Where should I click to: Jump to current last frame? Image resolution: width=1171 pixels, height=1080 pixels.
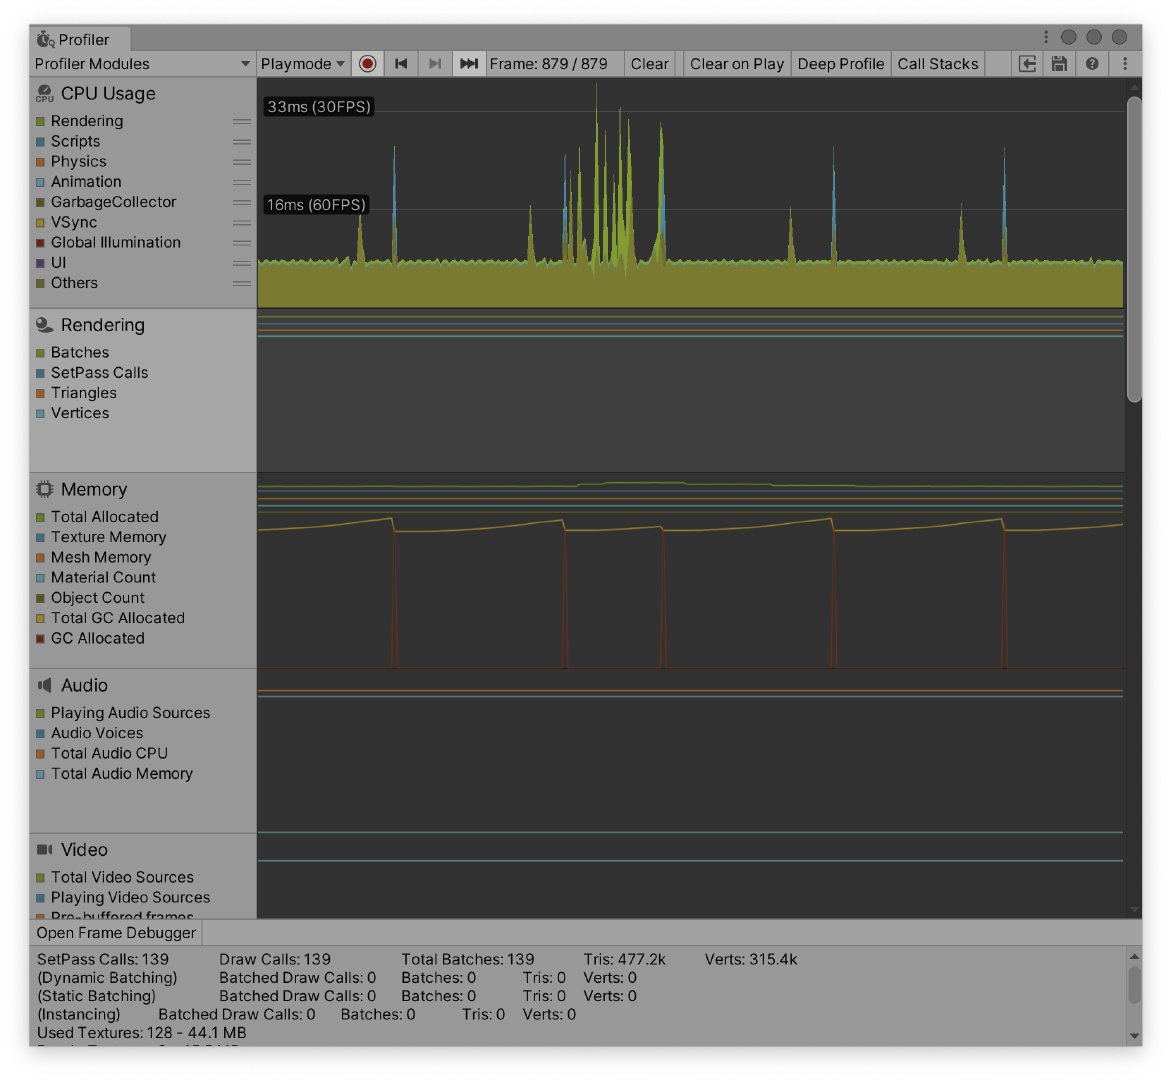coord(469,63)
